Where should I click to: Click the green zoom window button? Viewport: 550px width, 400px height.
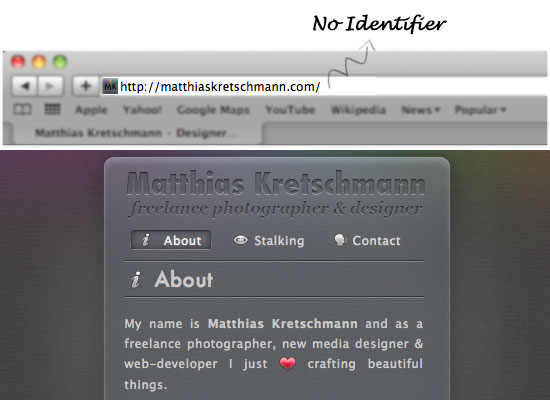click(x=60, y=62)
